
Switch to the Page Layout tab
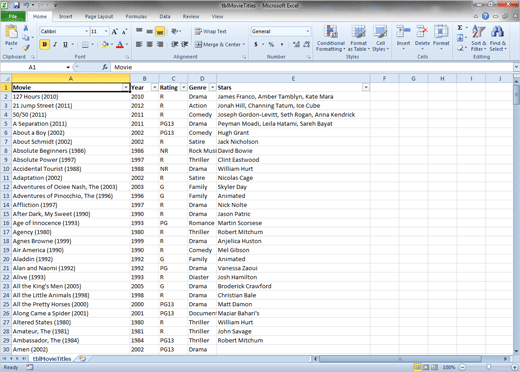[x=99, y=16]
